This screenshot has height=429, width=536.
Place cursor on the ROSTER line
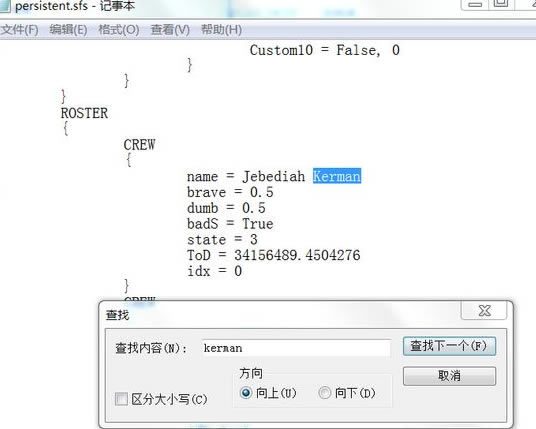point(84,113)
